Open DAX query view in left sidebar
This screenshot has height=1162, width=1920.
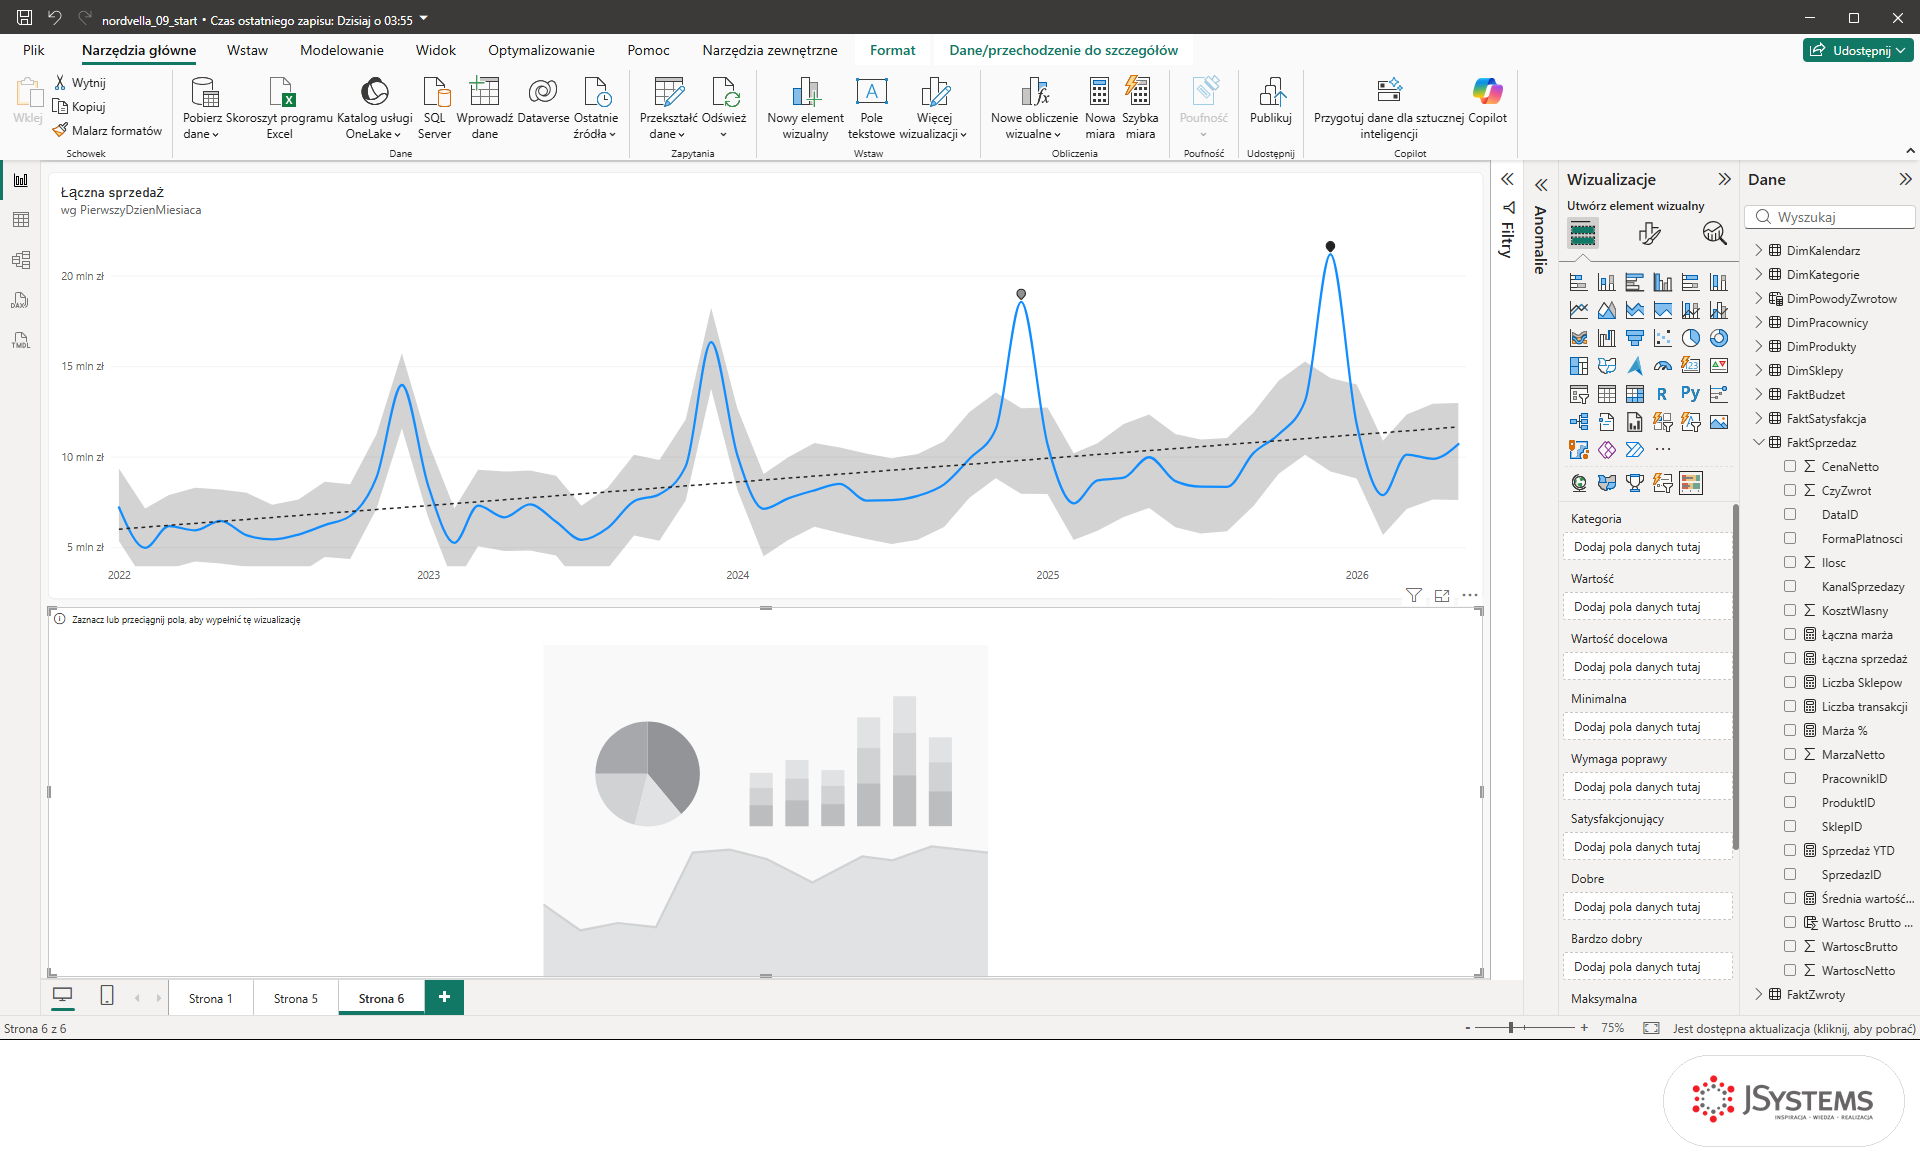(x=21, y=300)
